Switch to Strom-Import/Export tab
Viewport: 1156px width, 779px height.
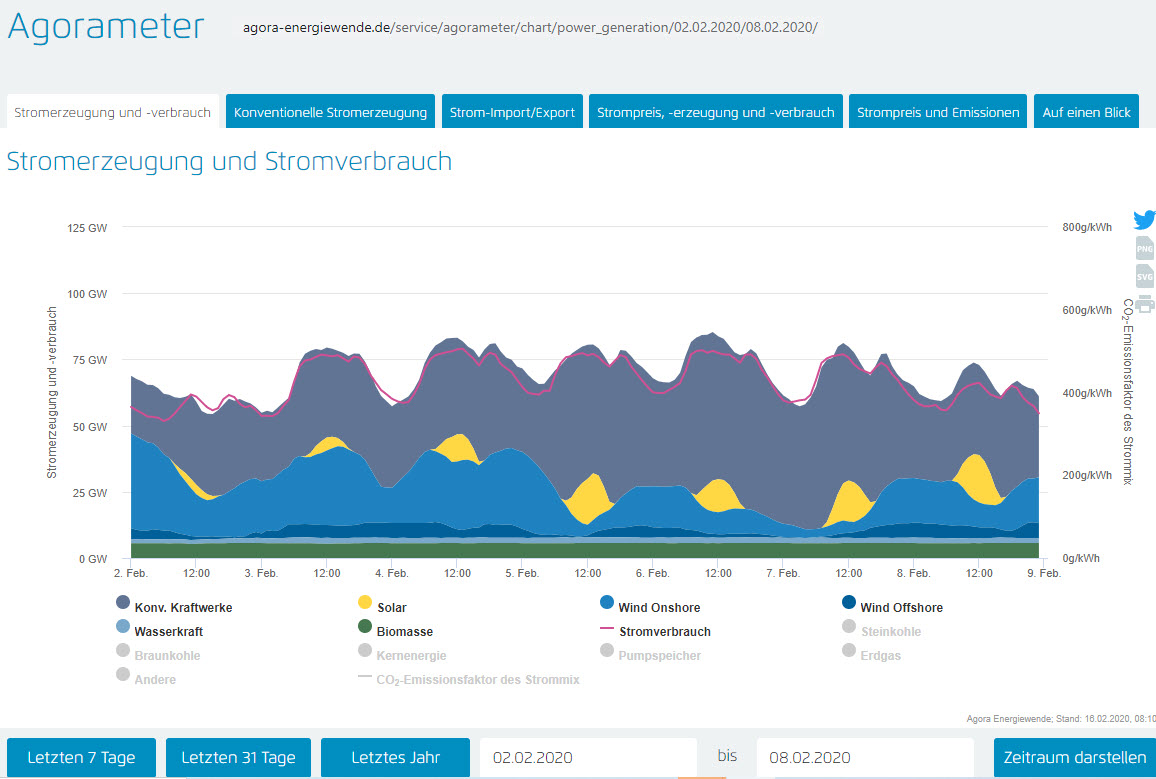pos(512,112)
